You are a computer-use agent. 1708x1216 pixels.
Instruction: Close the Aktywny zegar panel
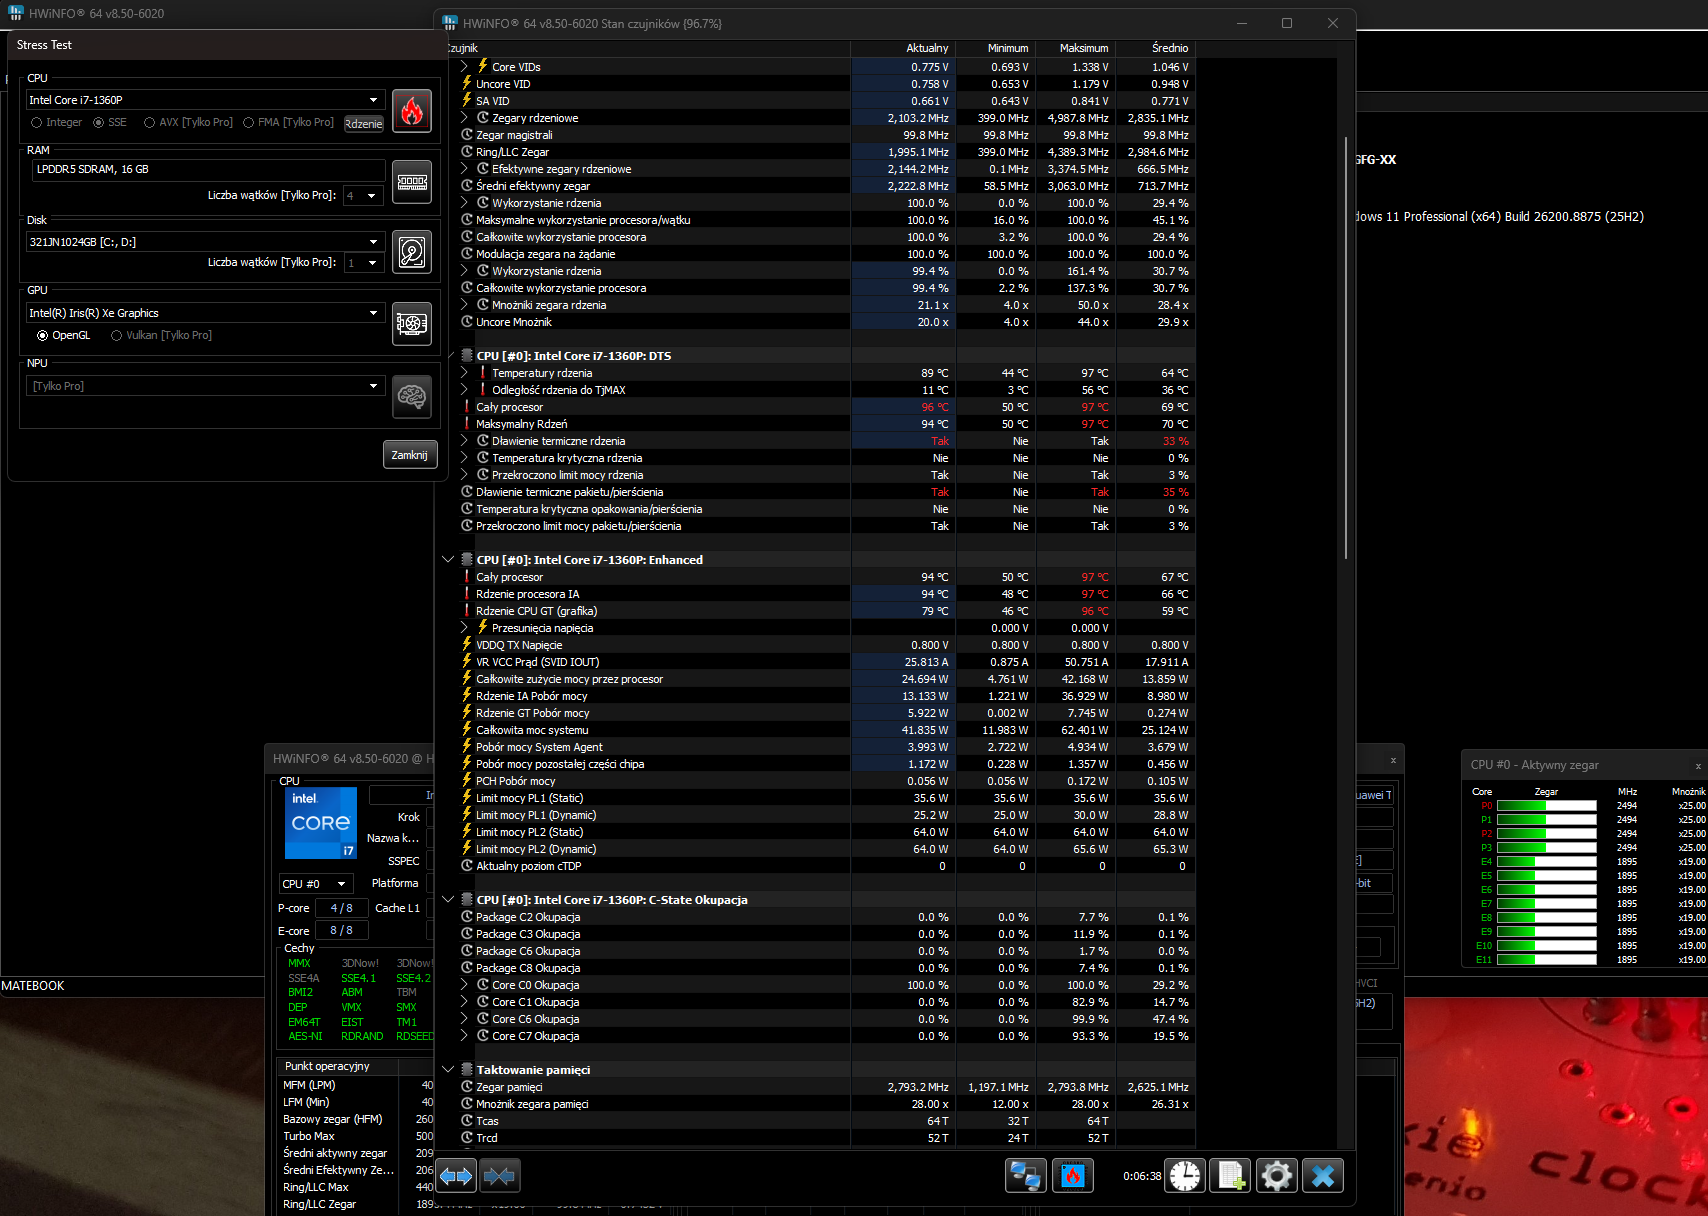tap(1697, 766)
